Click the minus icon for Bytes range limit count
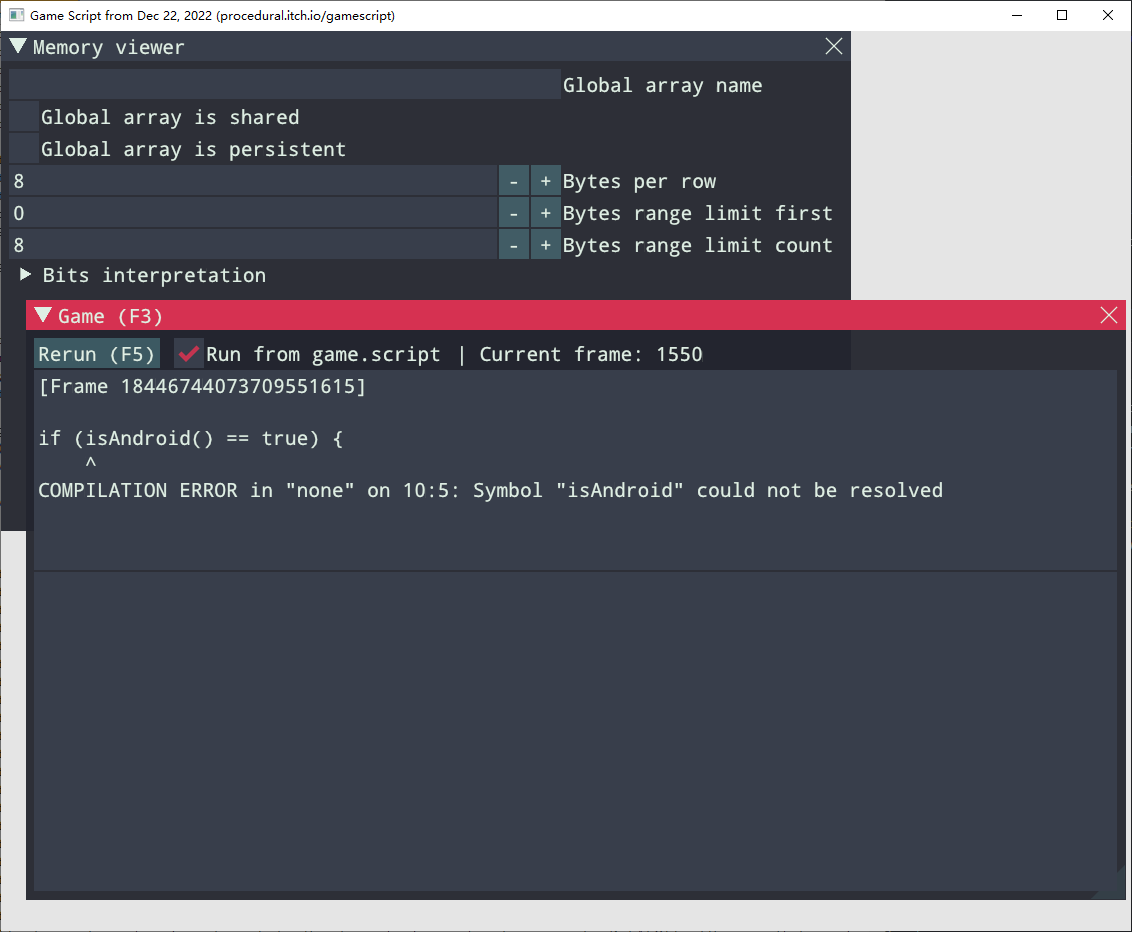 click(513, 244)
